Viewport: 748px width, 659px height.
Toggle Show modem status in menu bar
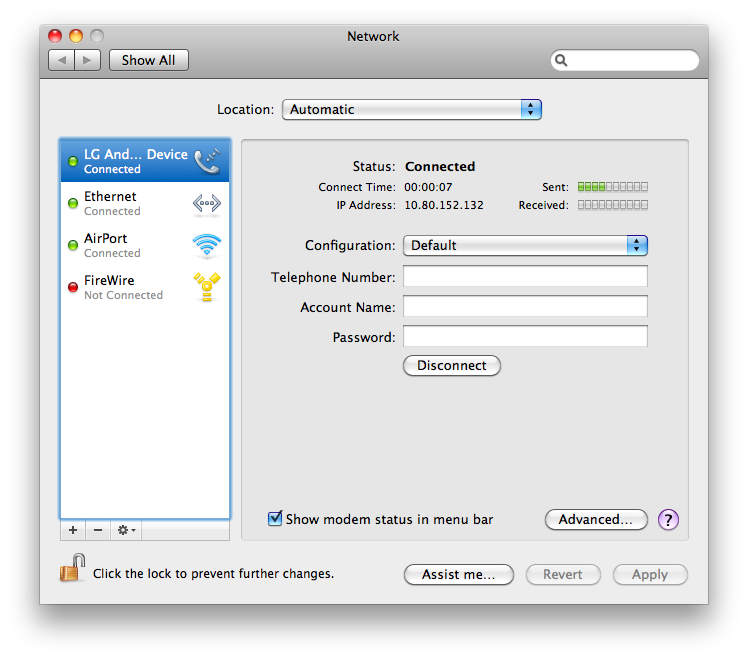(275, 519)
